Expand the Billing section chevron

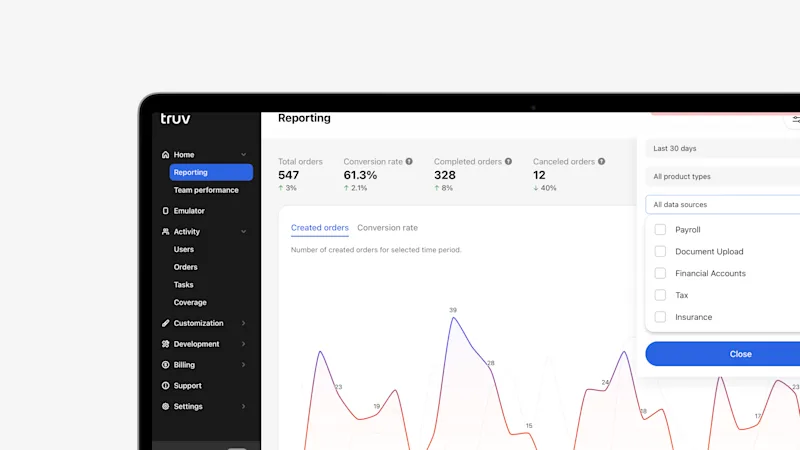pyautogui.click(x=243, y=365)
